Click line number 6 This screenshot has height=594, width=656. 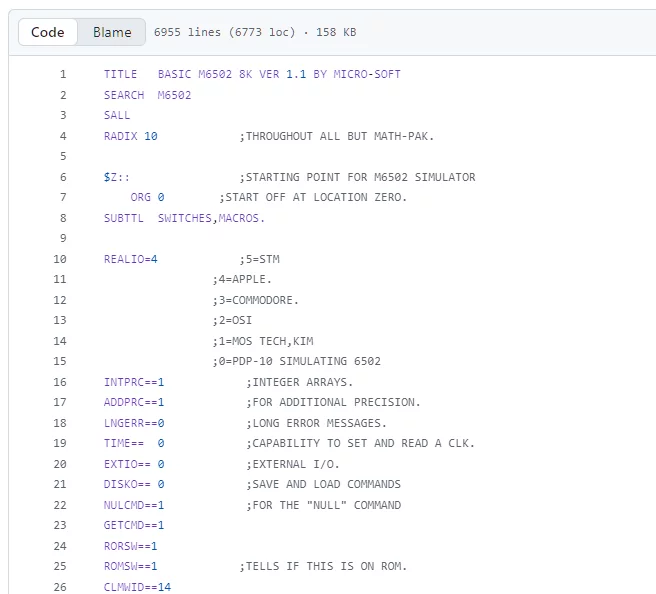tap(63, 177)
